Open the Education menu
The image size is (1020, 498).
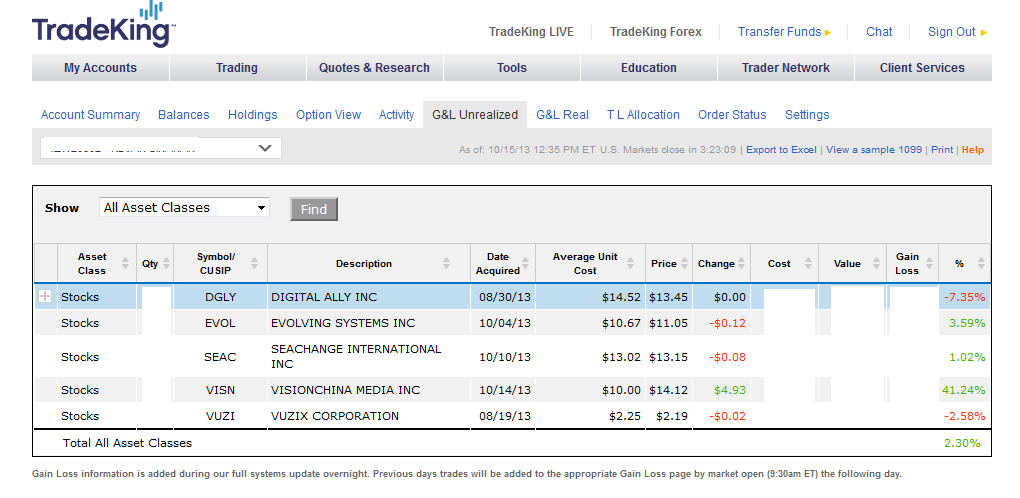649,68
